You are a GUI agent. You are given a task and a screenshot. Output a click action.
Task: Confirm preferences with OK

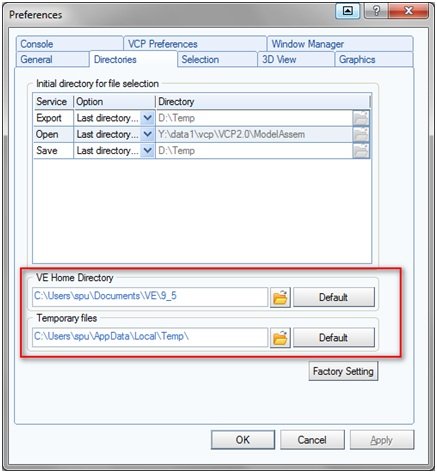[x=243, y=440]
